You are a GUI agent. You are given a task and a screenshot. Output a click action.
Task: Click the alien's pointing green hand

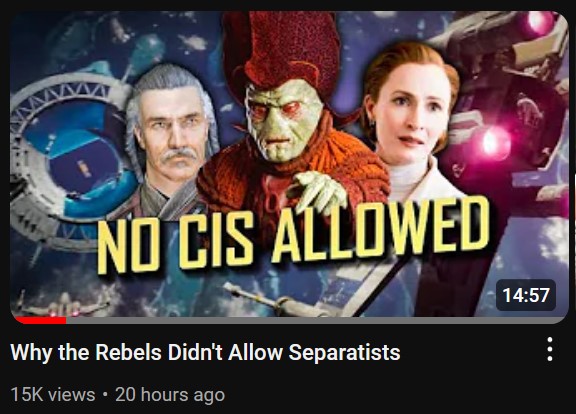320,191
